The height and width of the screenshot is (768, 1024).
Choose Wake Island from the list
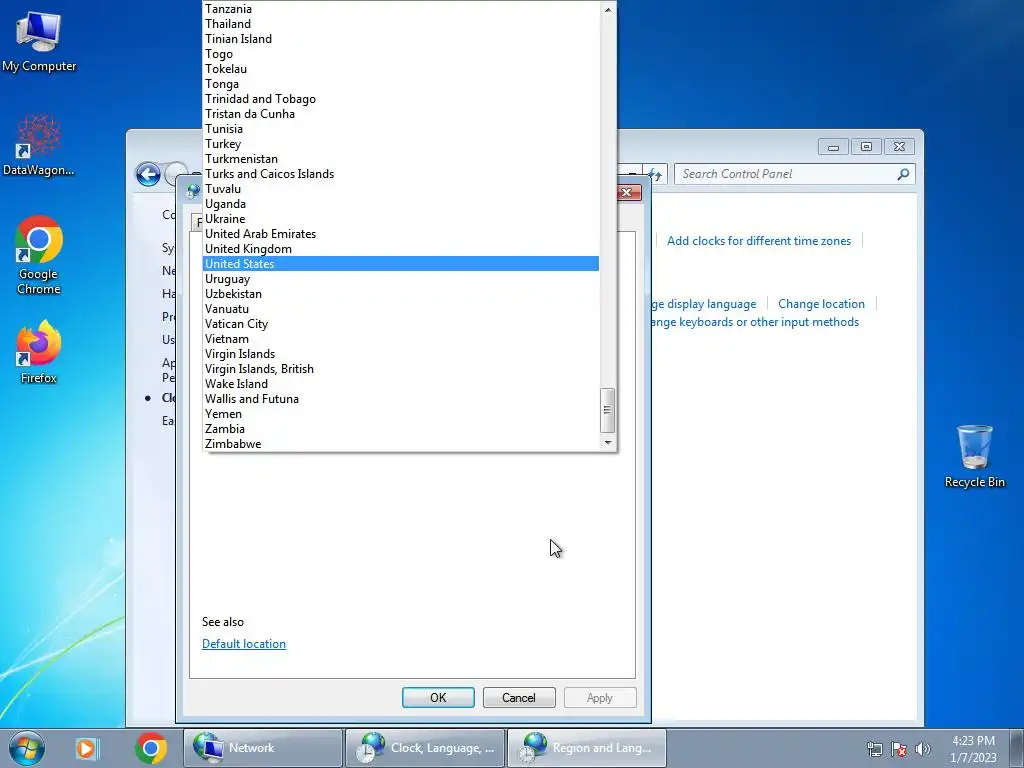click(x=401, y=384)
